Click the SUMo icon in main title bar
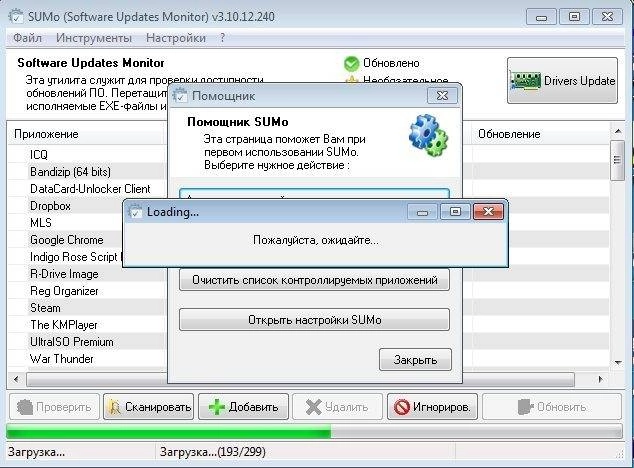Image resolution: width=634 pixels, height=468 pixels. click(16, 17)
